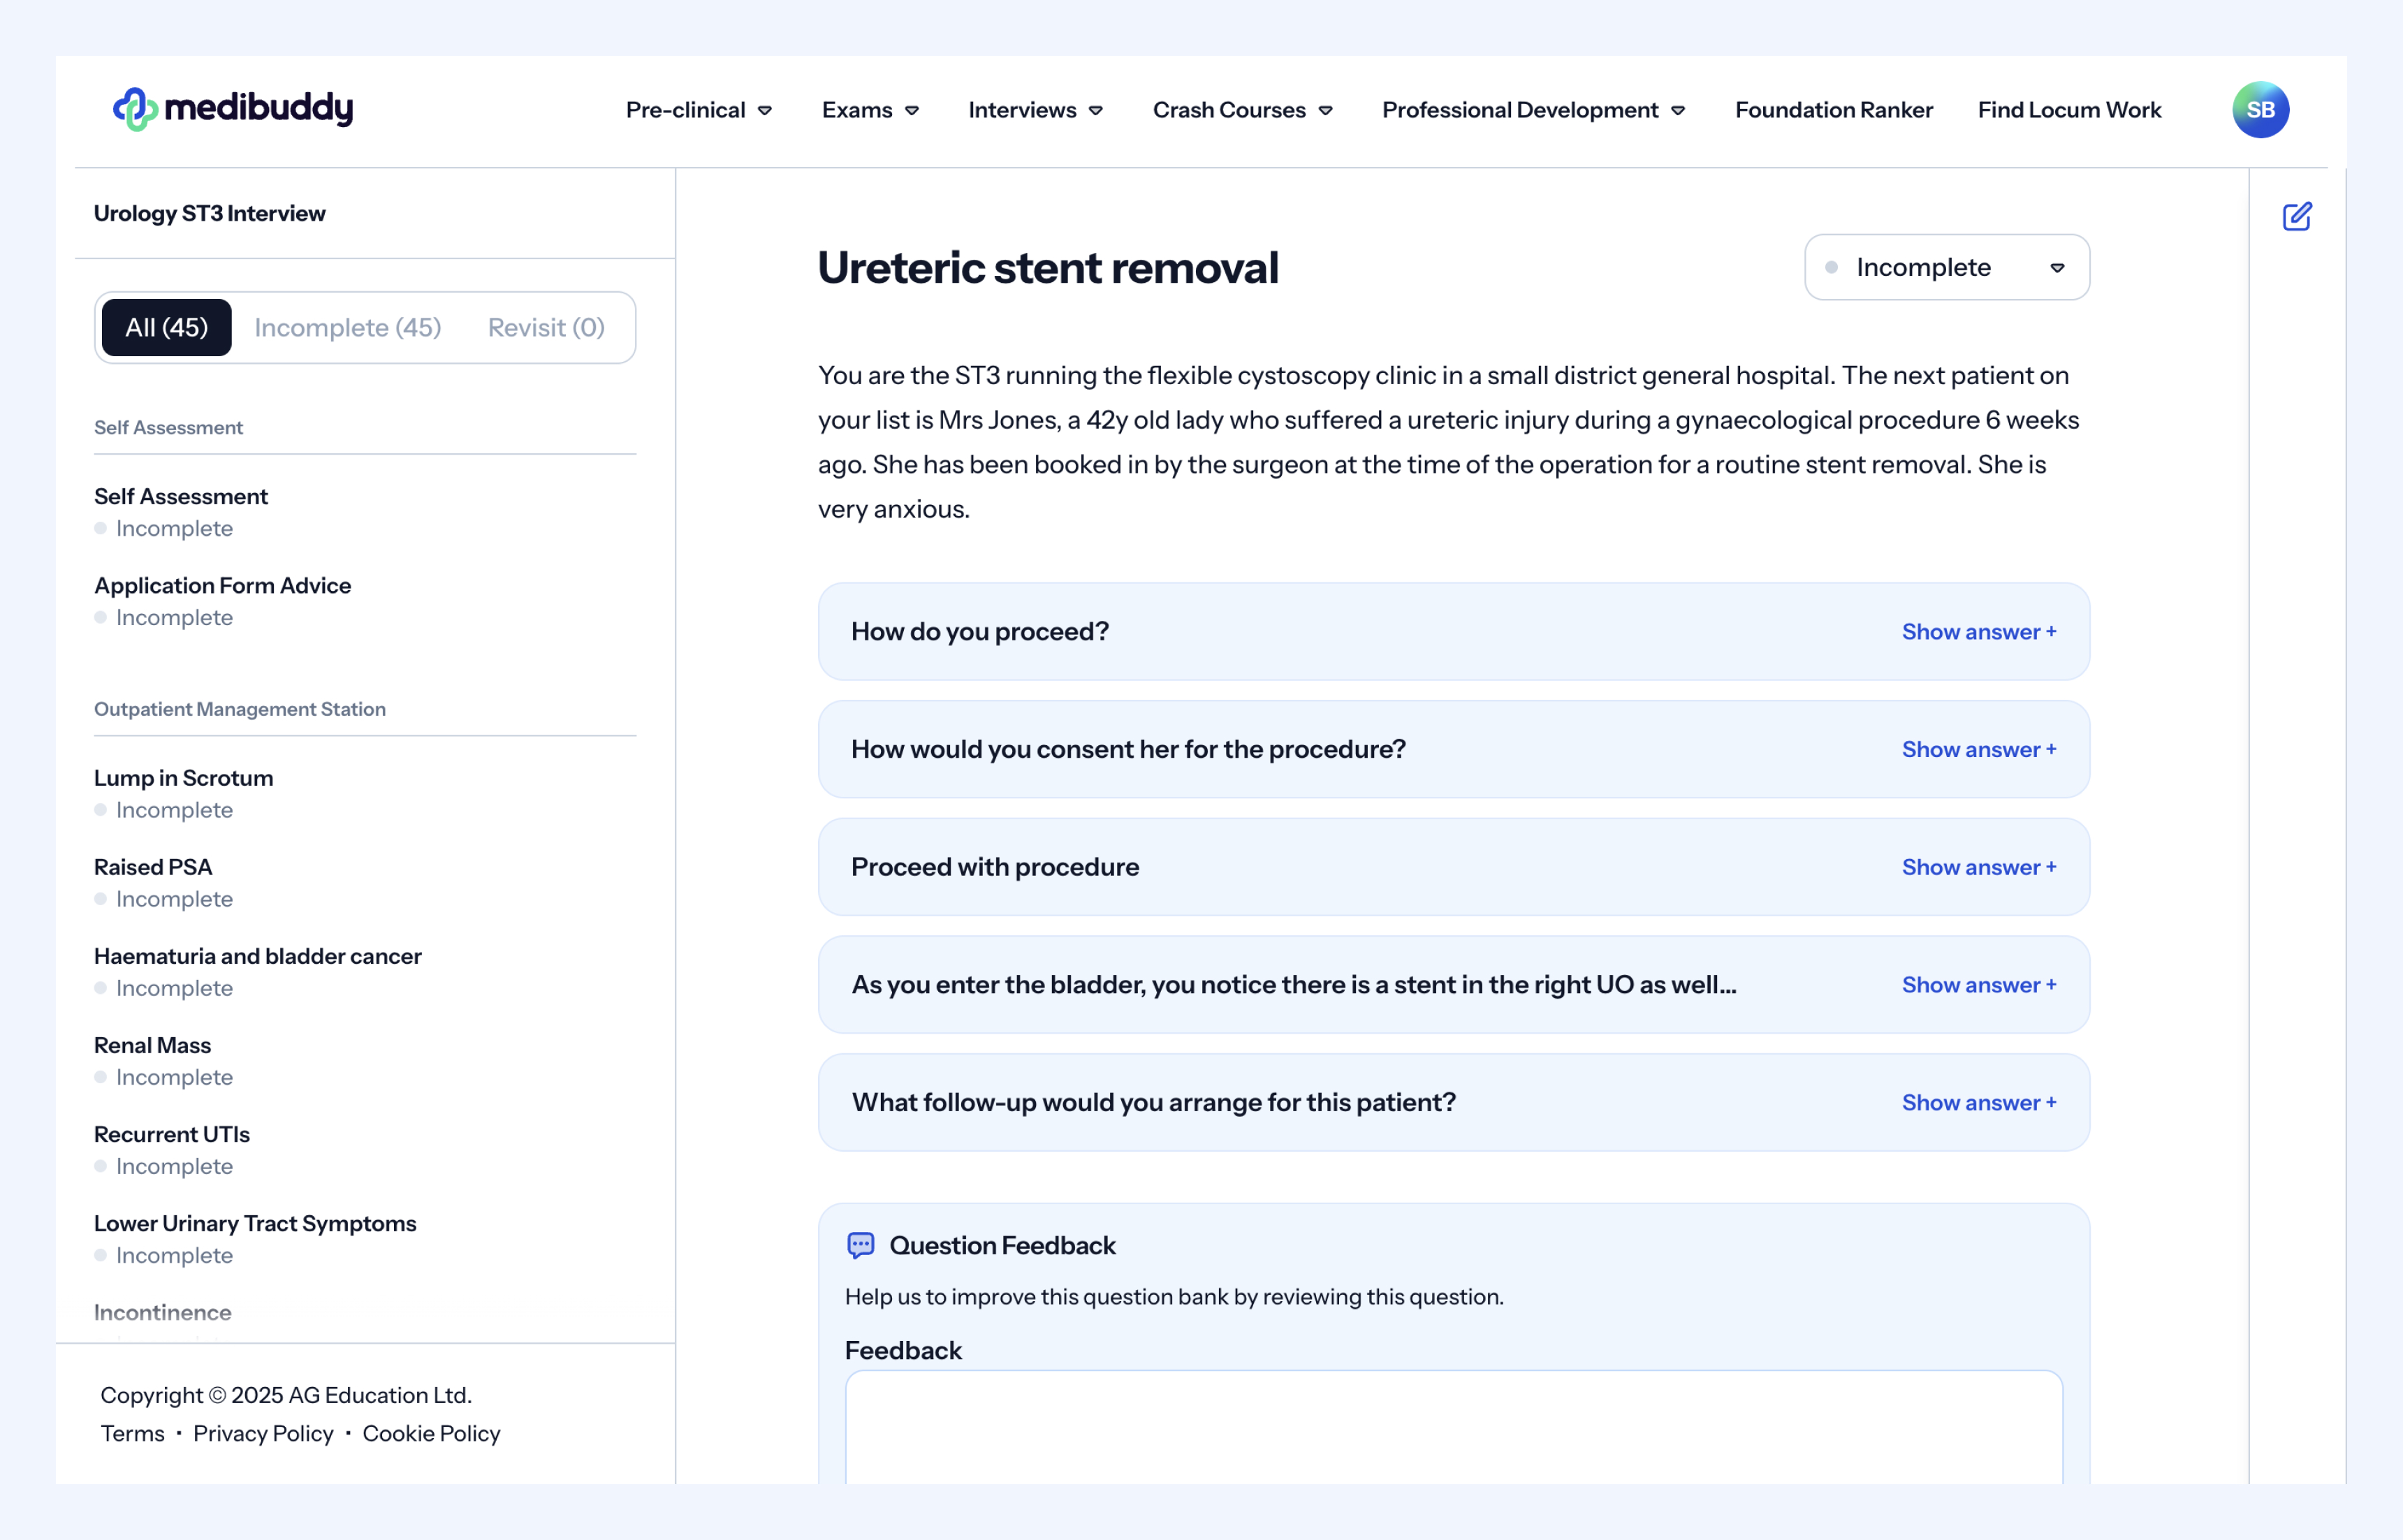
Task: Select the Revisit (0) tab
Action: pyautogui.click(x=546, y=327)
